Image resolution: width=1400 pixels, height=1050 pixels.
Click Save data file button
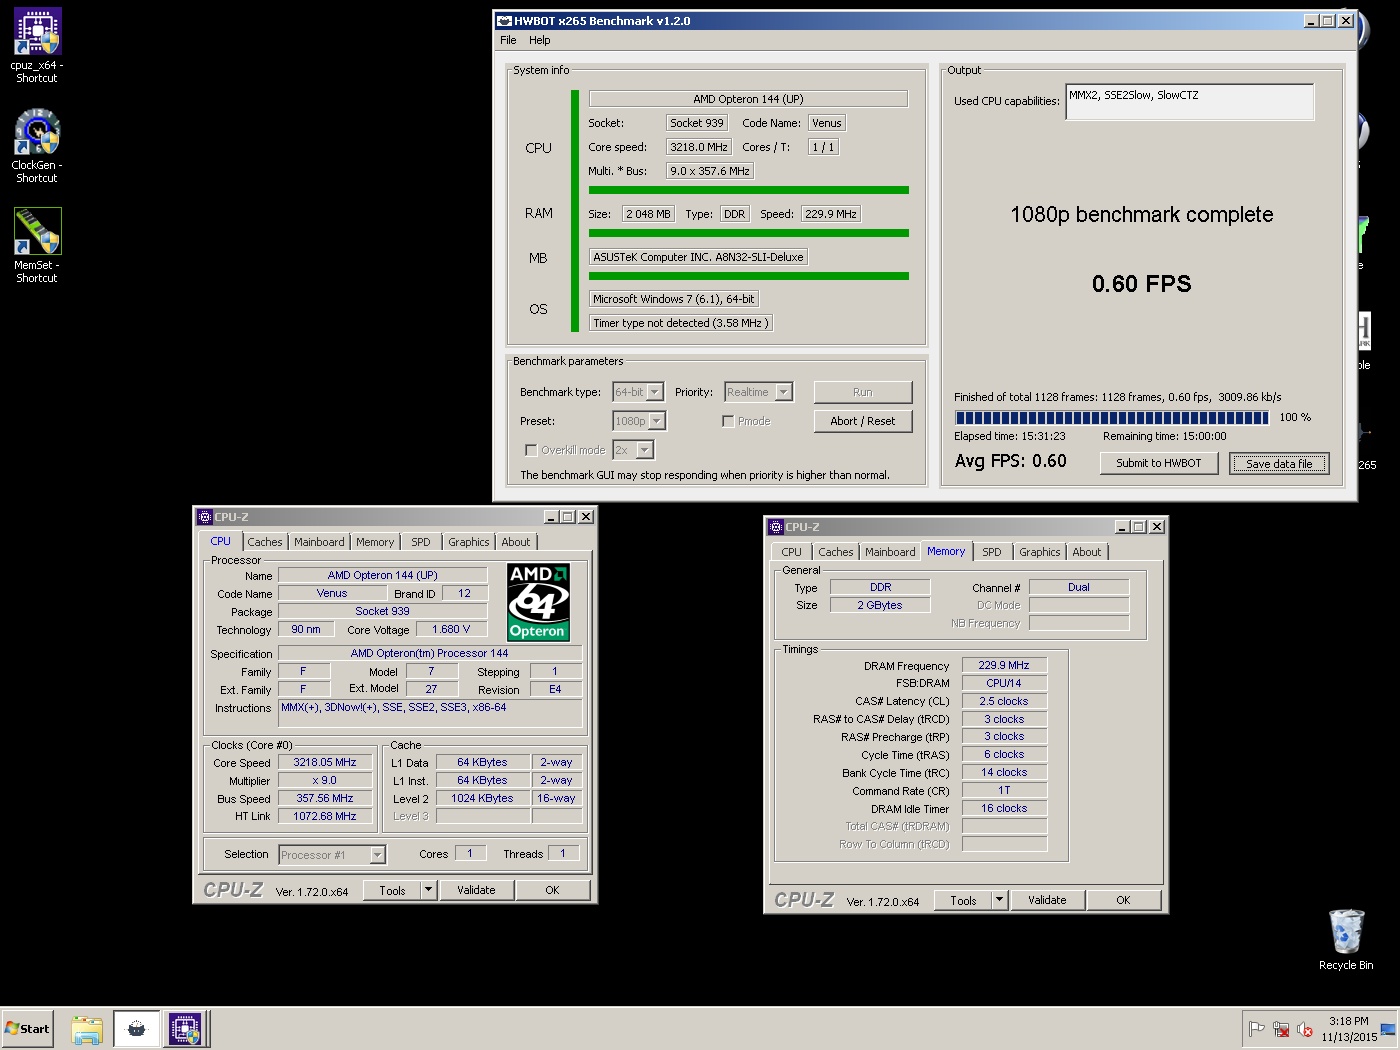[x=1279, y=463]
